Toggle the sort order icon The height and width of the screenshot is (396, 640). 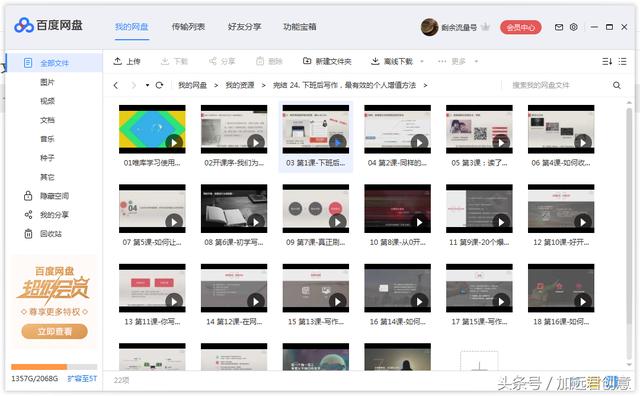pos(607,61)
